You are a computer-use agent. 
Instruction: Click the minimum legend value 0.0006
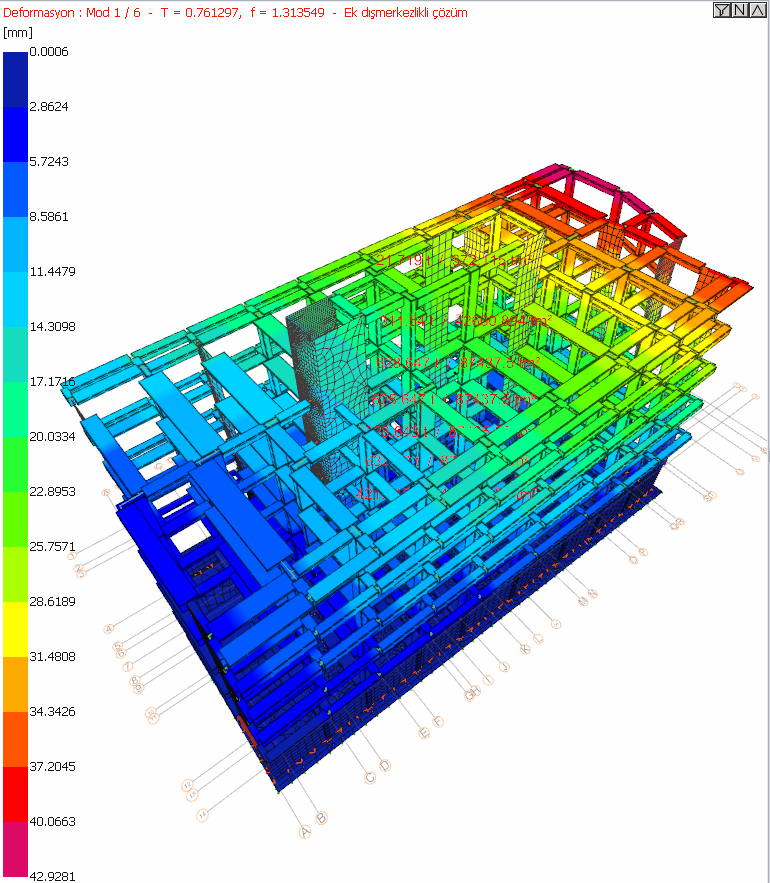[49, 52]
